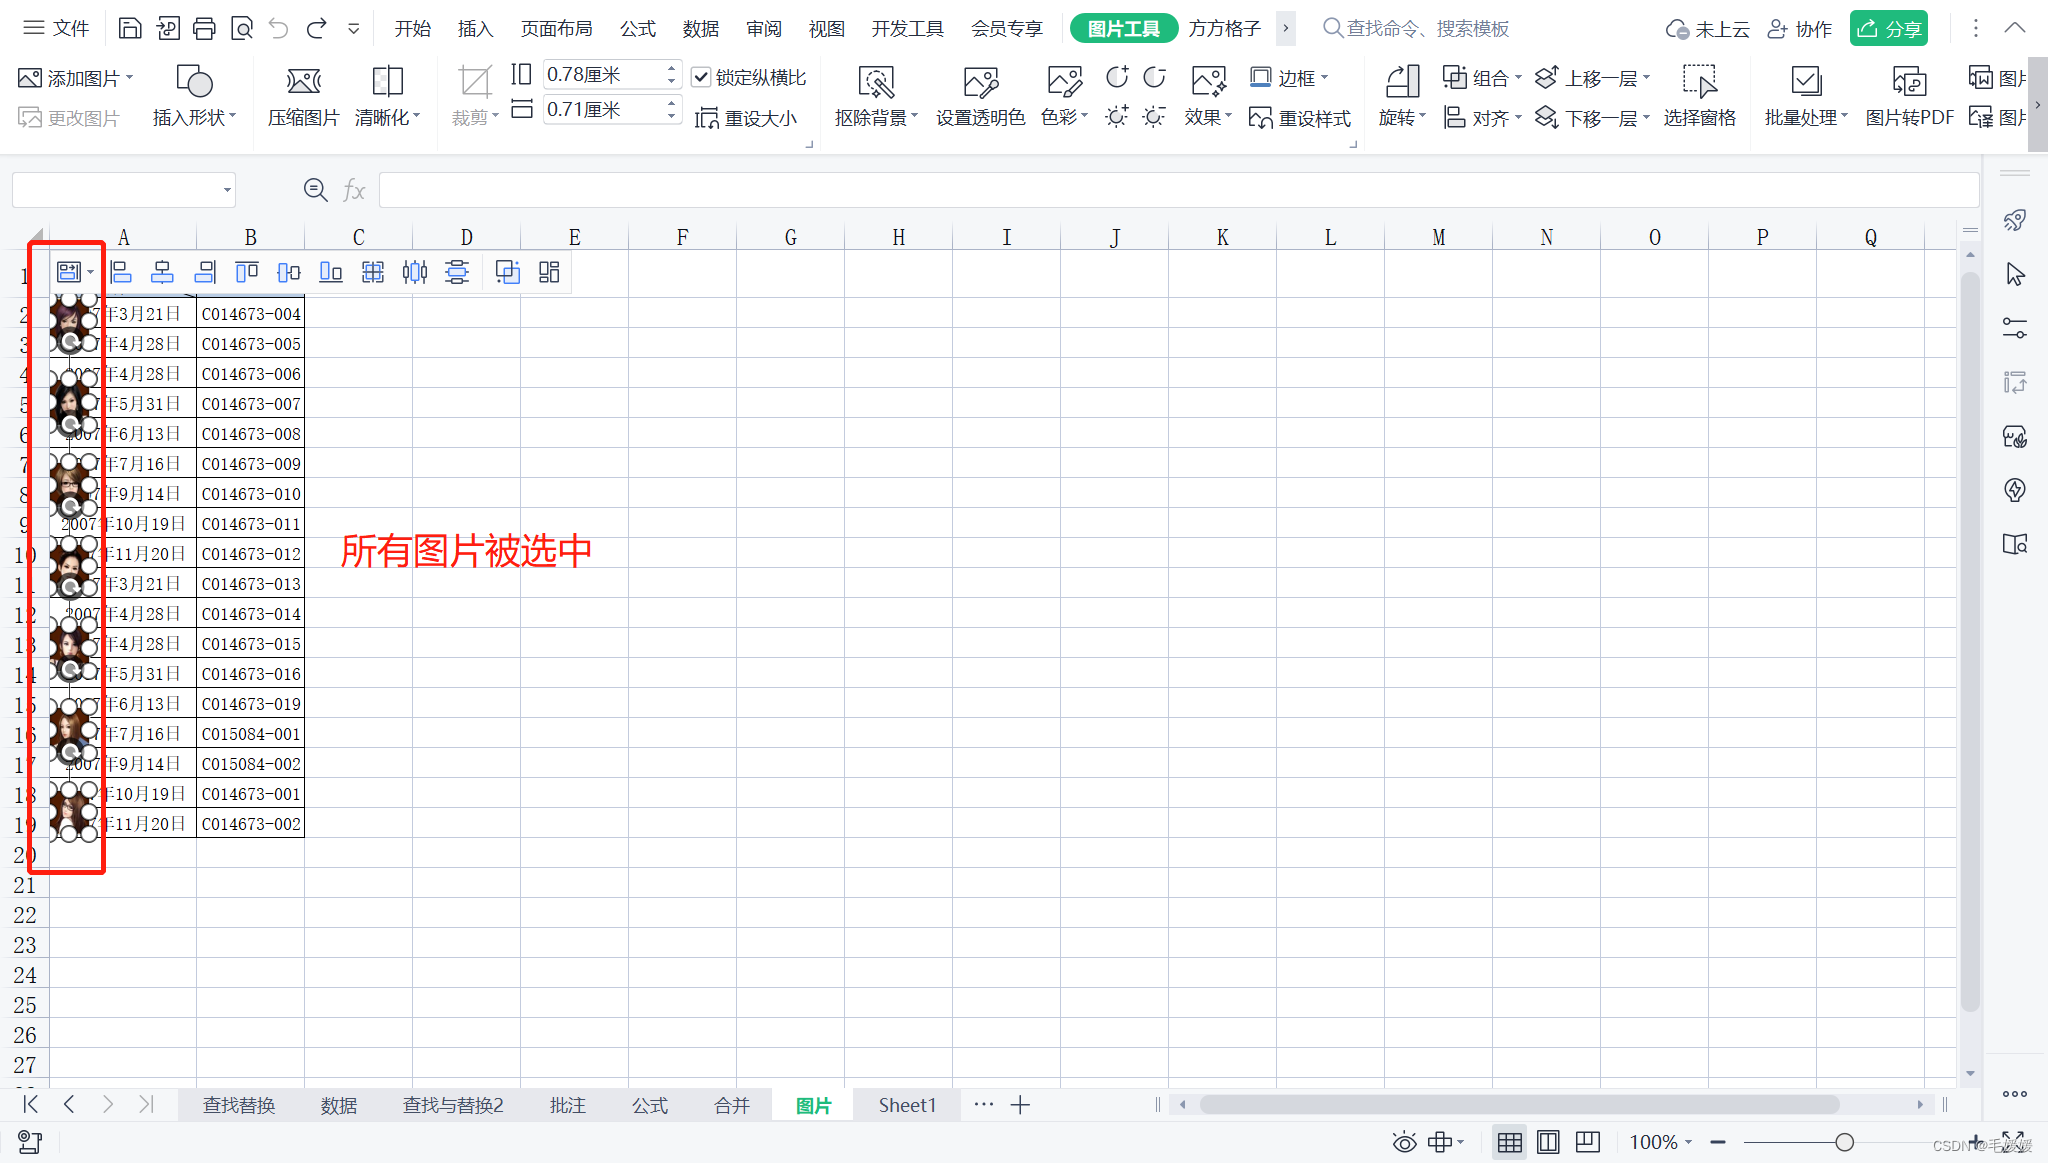This screenshot has width=2048, height=1163.
Task: Click the 设置透明色 (set transparent color) icon
Action: (980, 83)
